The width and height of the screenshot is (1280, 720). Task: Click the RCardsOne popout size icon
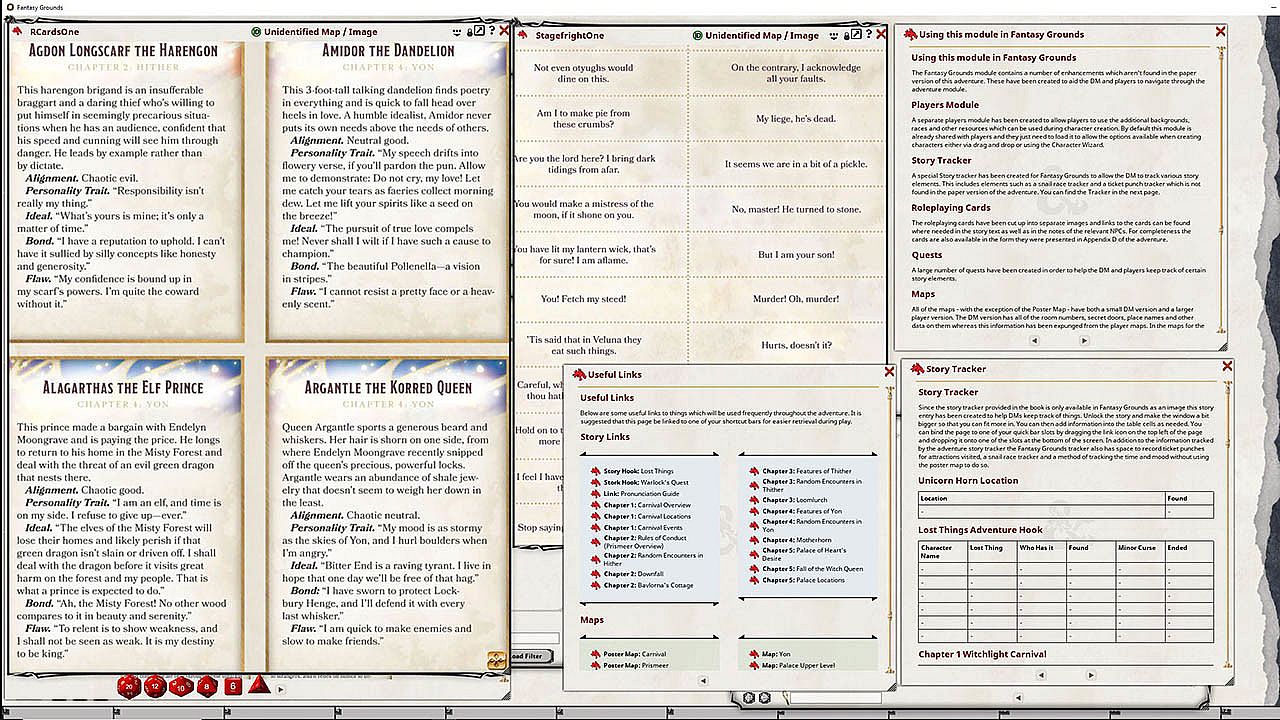coord(480,31)
